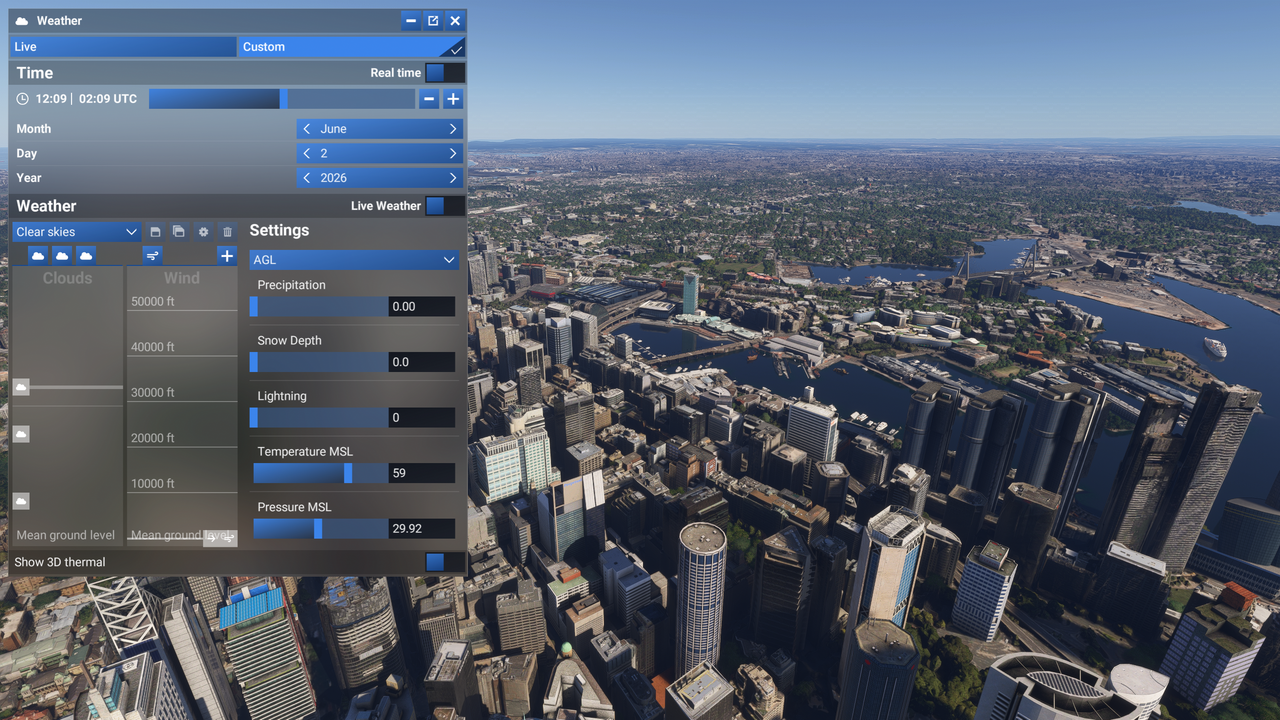Click the Pressure MSL value field 29.92
Image resolution: width=1280 pixels, height=720 pixels.
coord(422,529)
